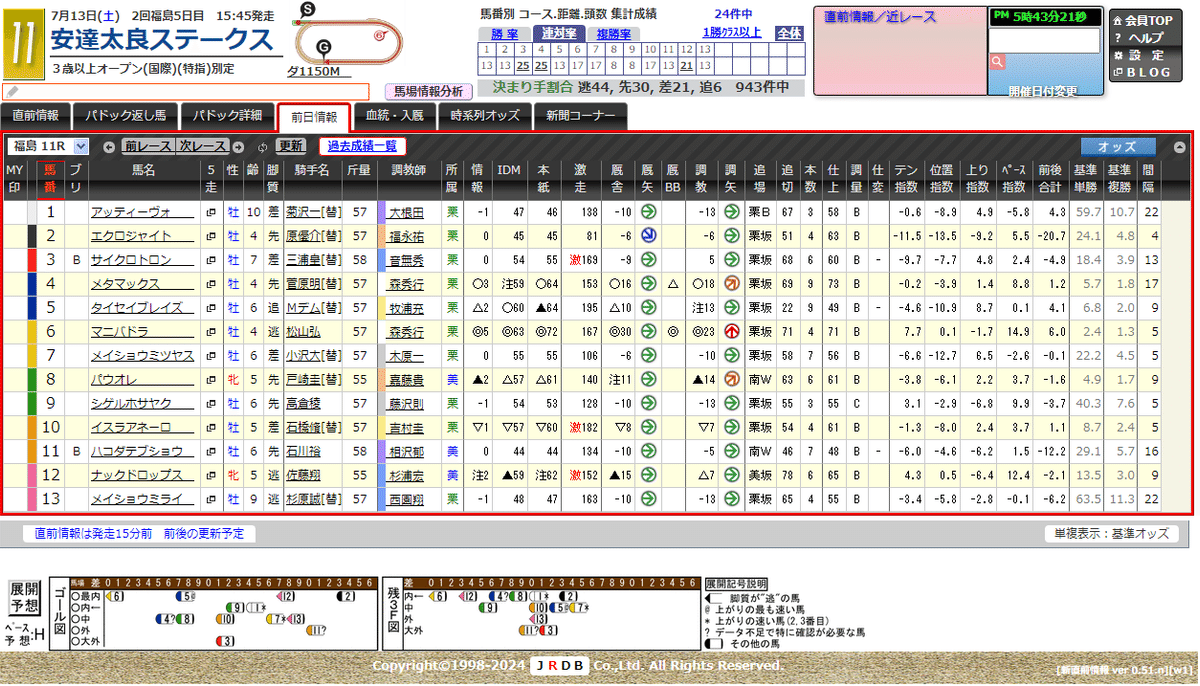Switch the stats display to 勝率
Viewport: 1200px width, 686px height.
(505, 32)
